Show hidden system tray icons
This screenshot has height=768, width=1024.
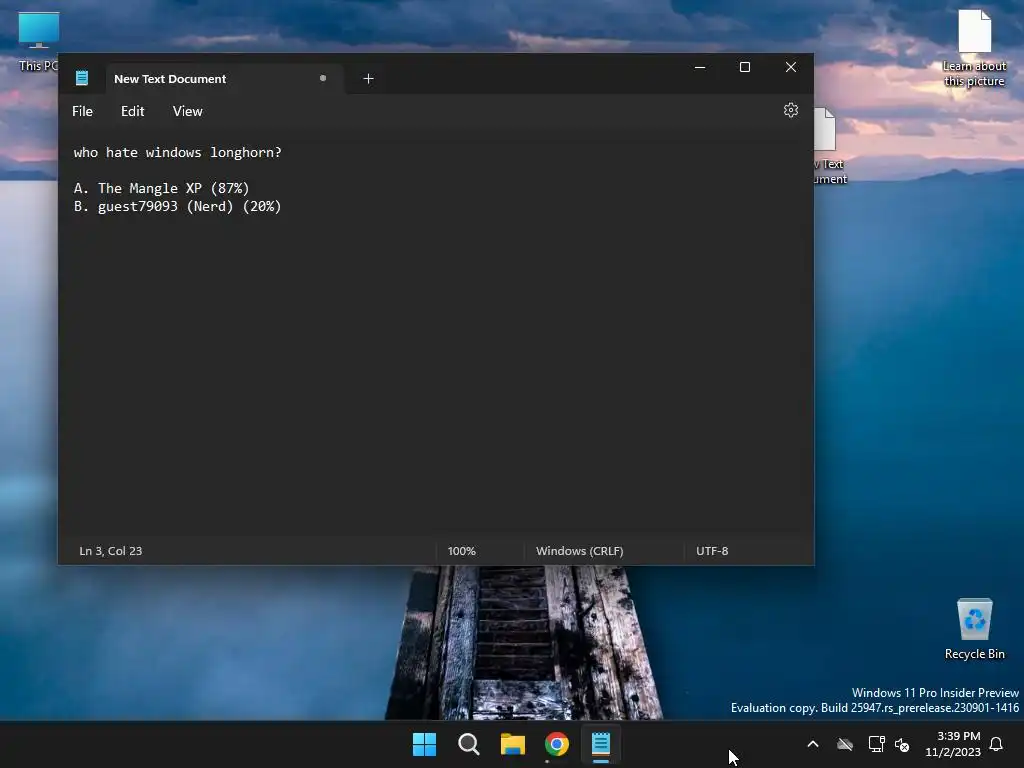tap(813, 744)
